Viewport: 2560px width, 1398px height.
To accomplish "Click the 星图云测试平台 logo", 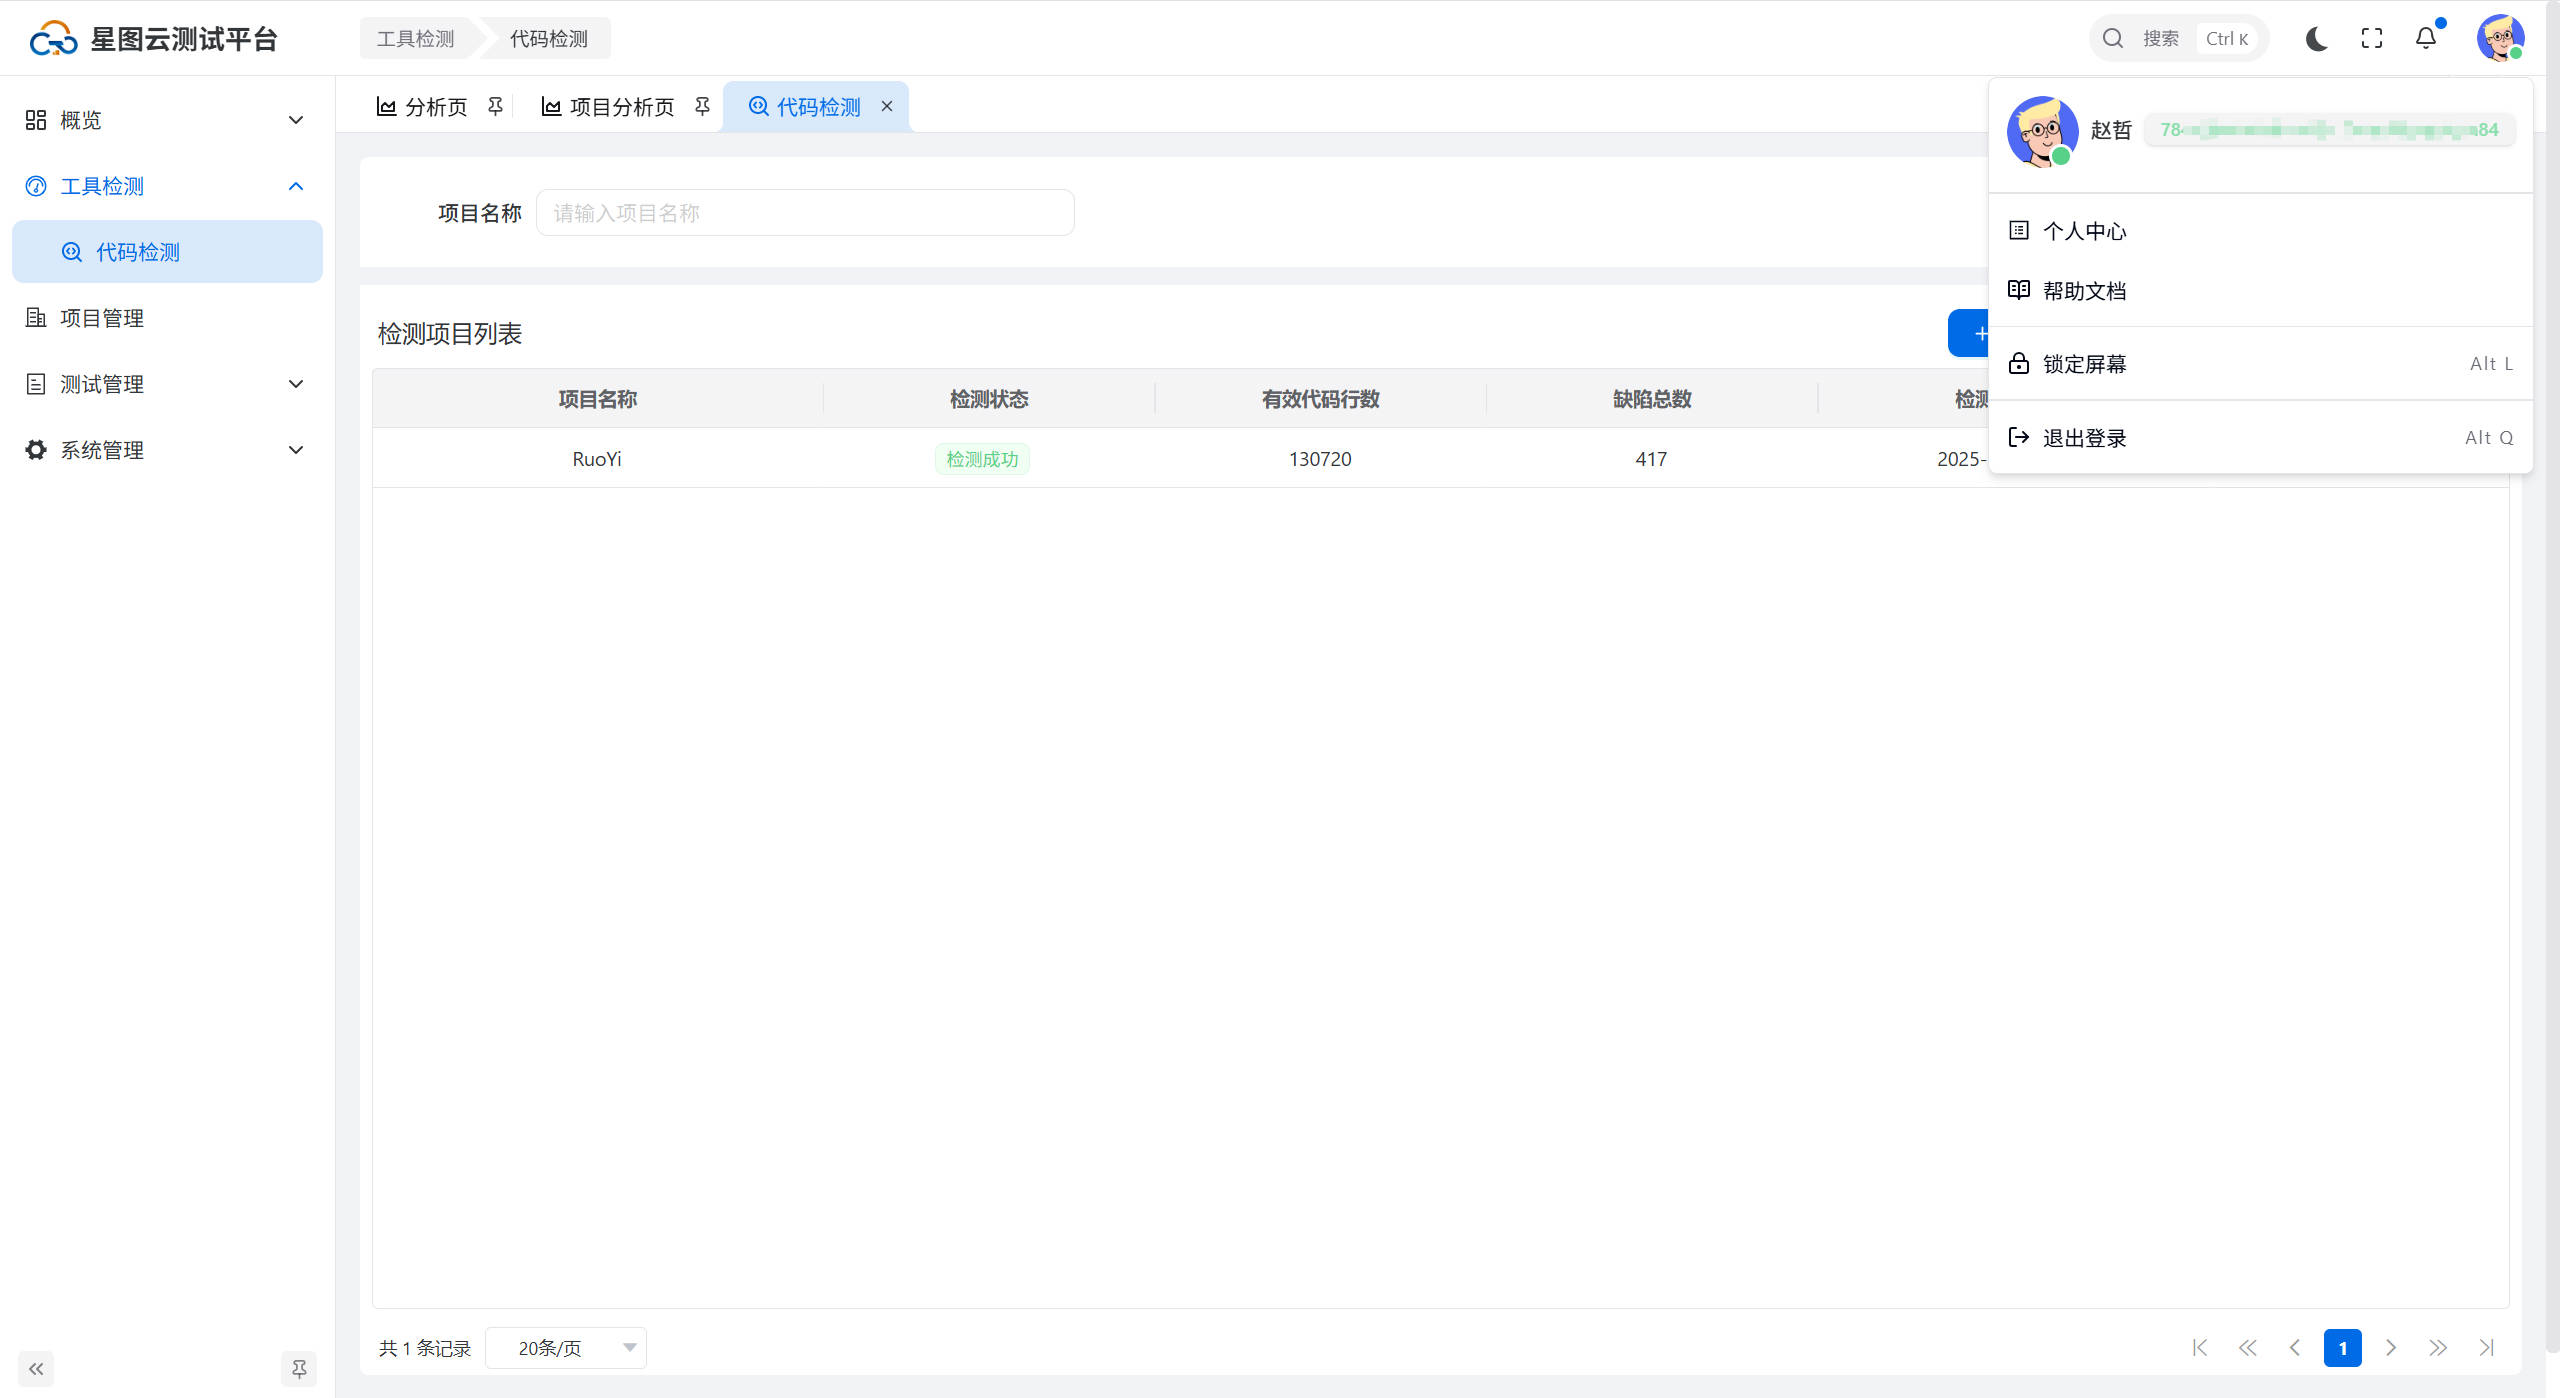I will coord(54,39).
